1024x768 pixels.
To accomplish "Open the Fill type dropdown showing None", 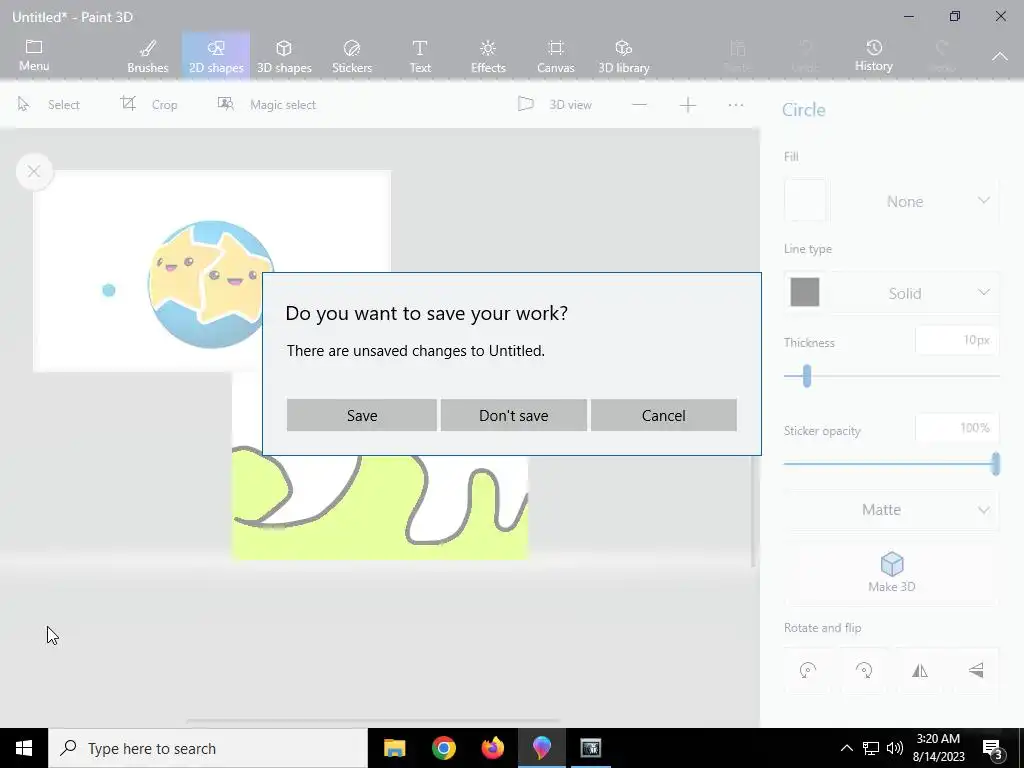I will [x=915, y=201].
